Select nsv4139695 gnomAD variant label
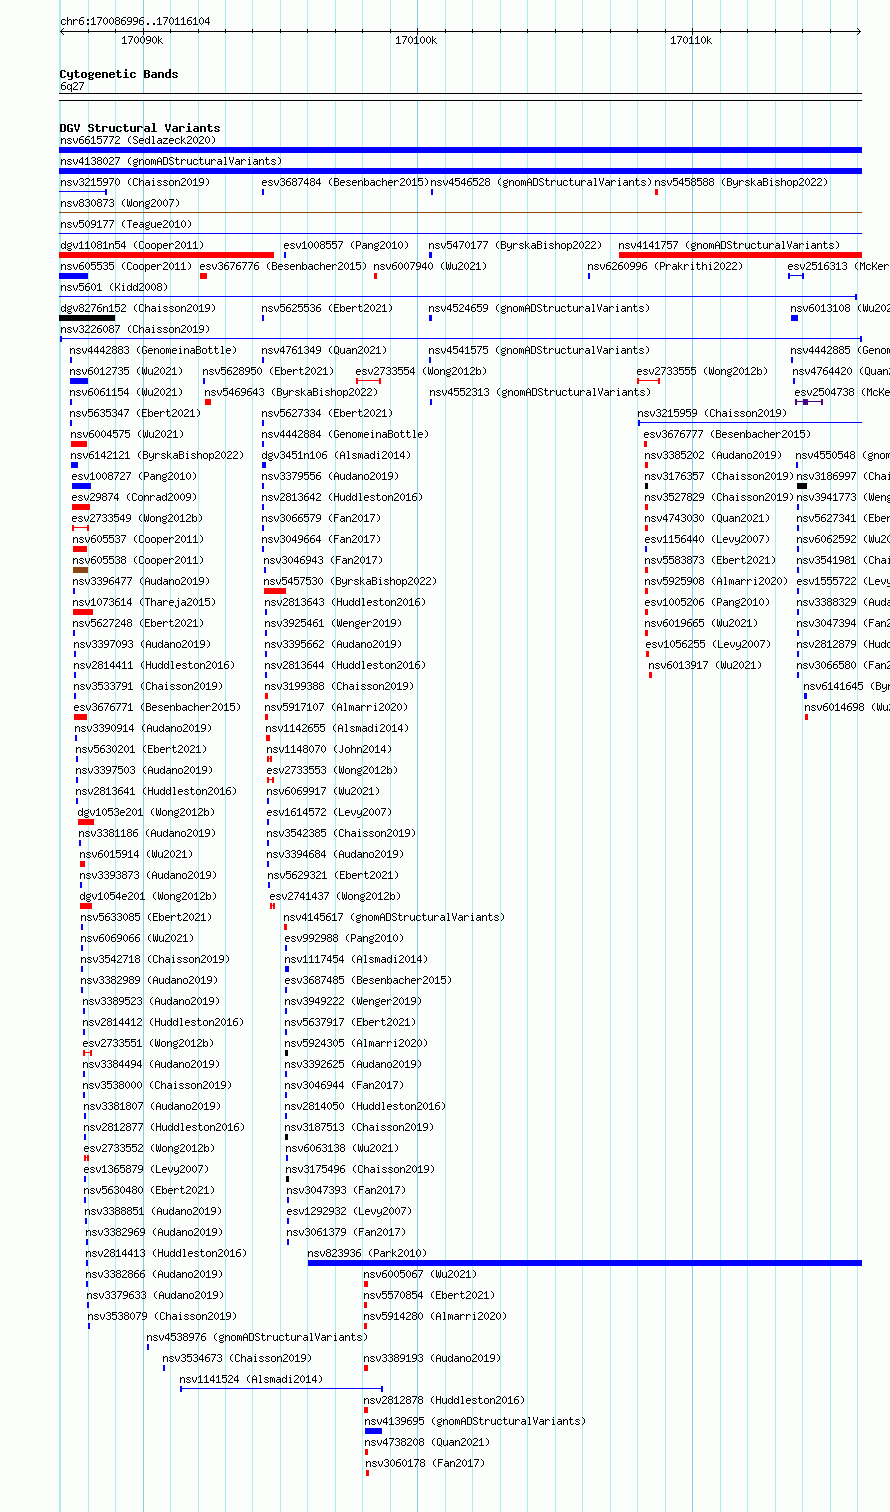Screen dimensions: 890x1512 click(x=476, y=1422)
